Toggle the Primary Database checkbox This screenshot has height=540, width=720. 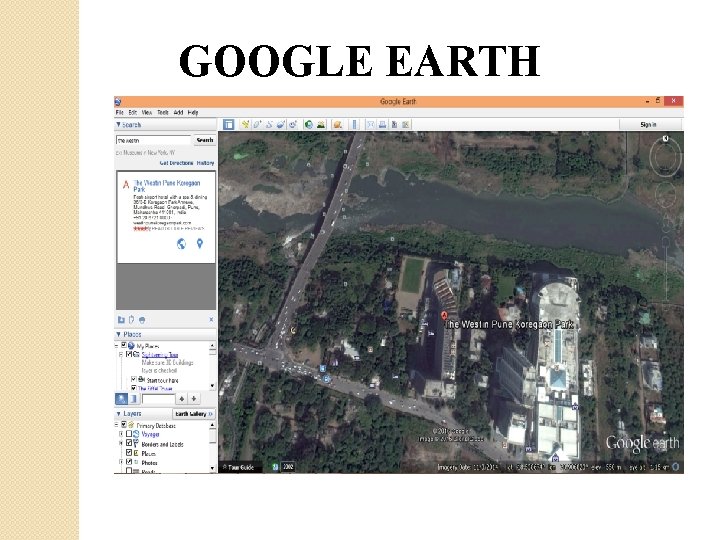[124, 425]
